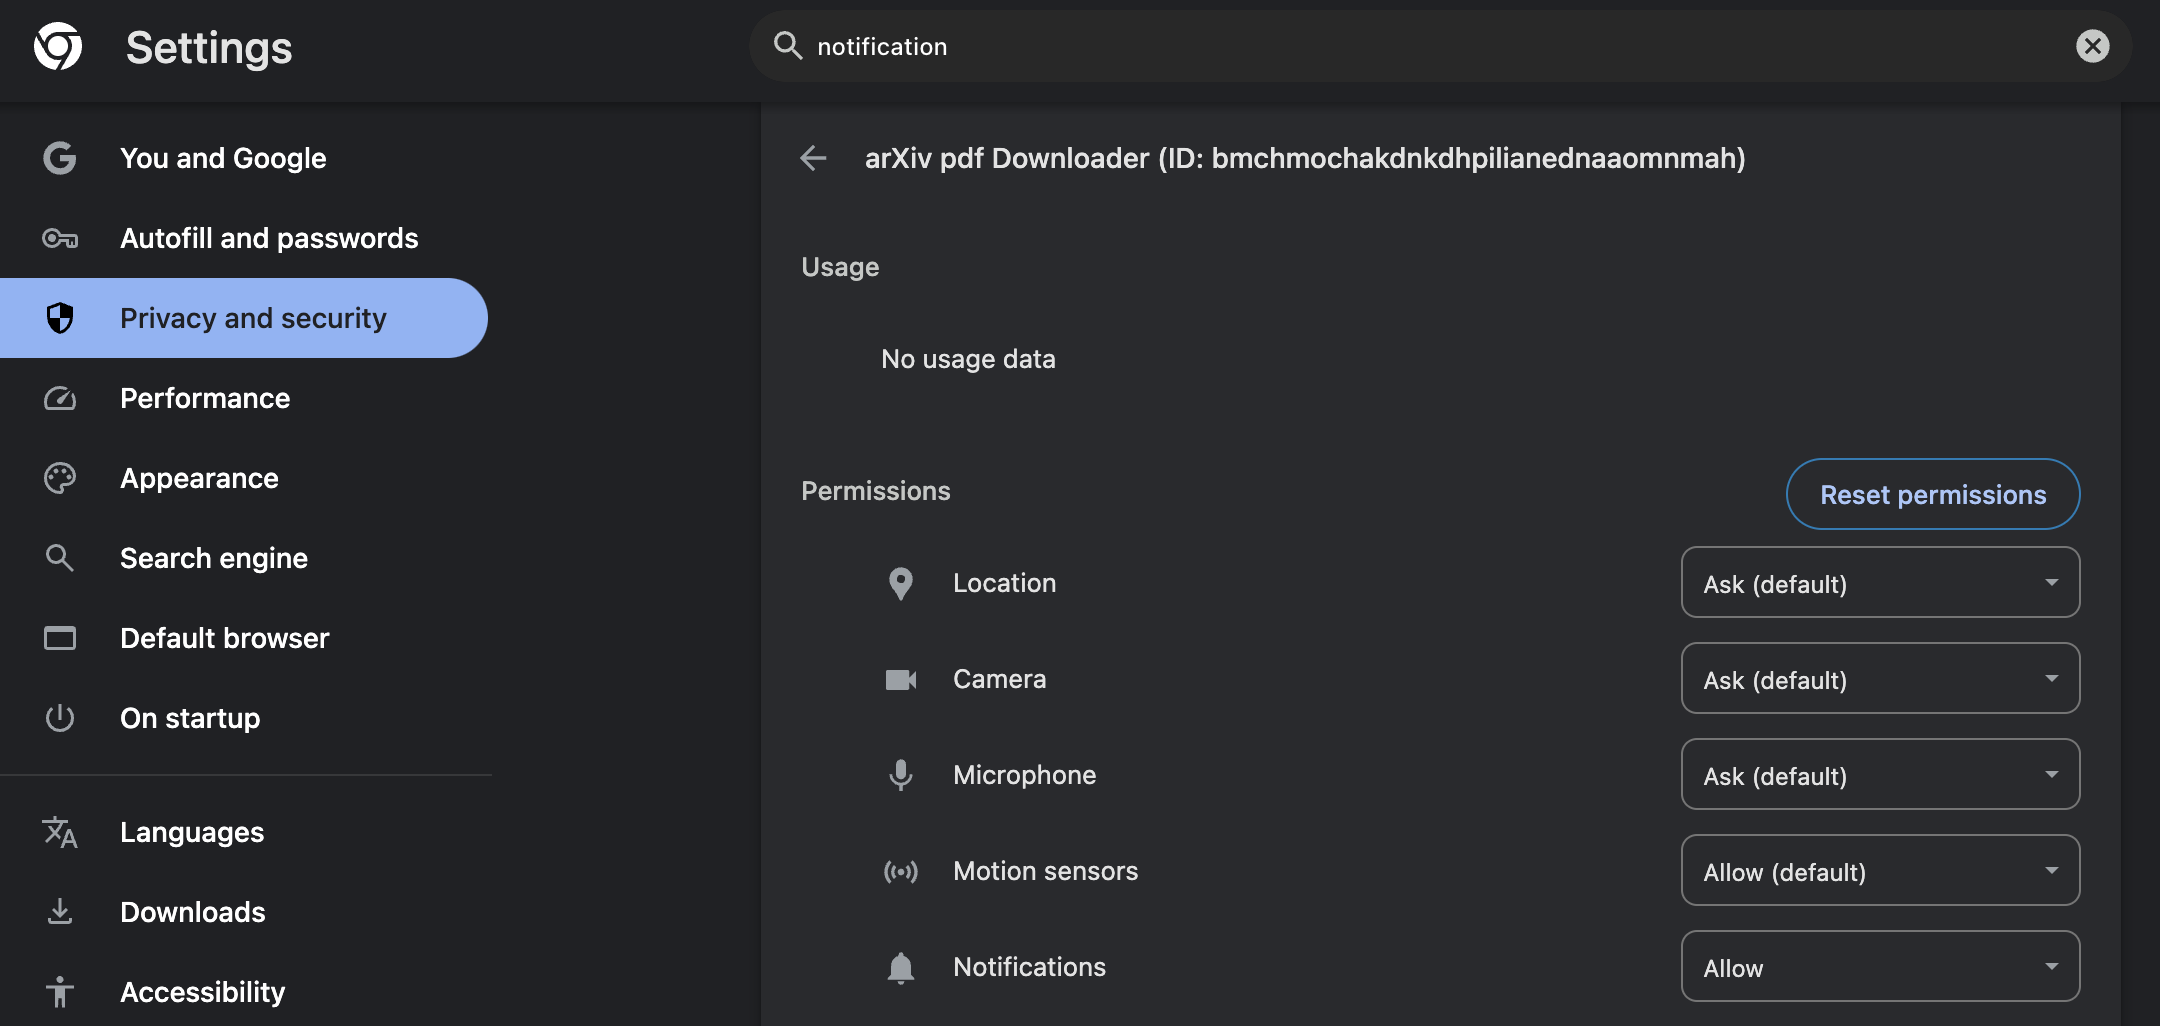Click the Notifications bell icon

(901, 968)
